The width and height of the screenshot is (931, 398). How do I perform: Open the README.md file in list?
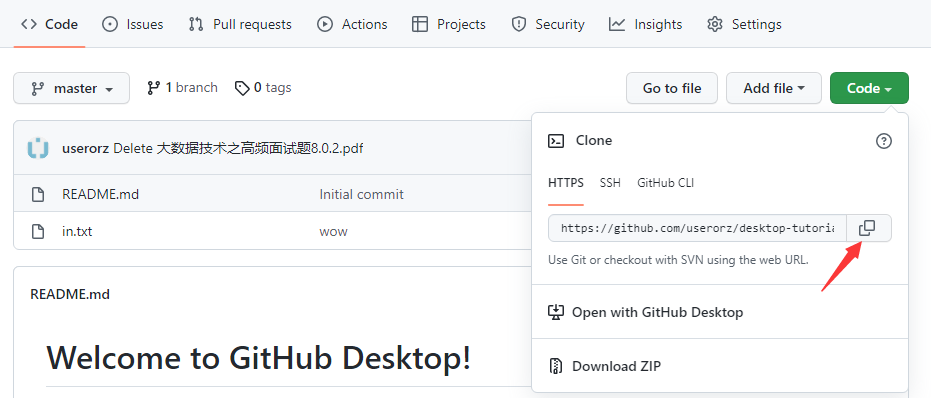[x=100, y=194]
